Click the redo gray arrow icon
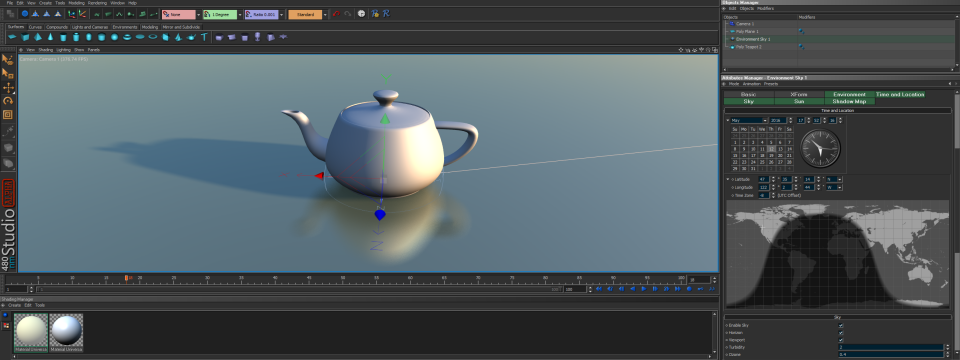The image size is (960, 360). point(348,13)
